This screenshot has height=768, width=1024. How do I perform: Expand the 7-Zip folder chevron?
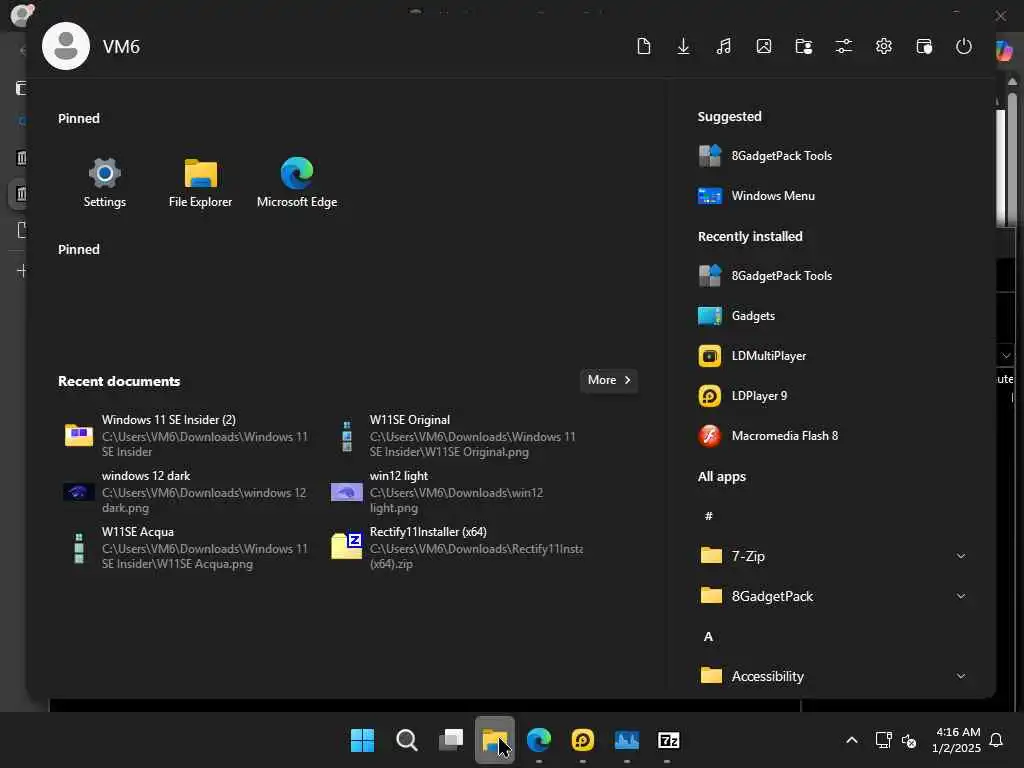click(961, 556)
